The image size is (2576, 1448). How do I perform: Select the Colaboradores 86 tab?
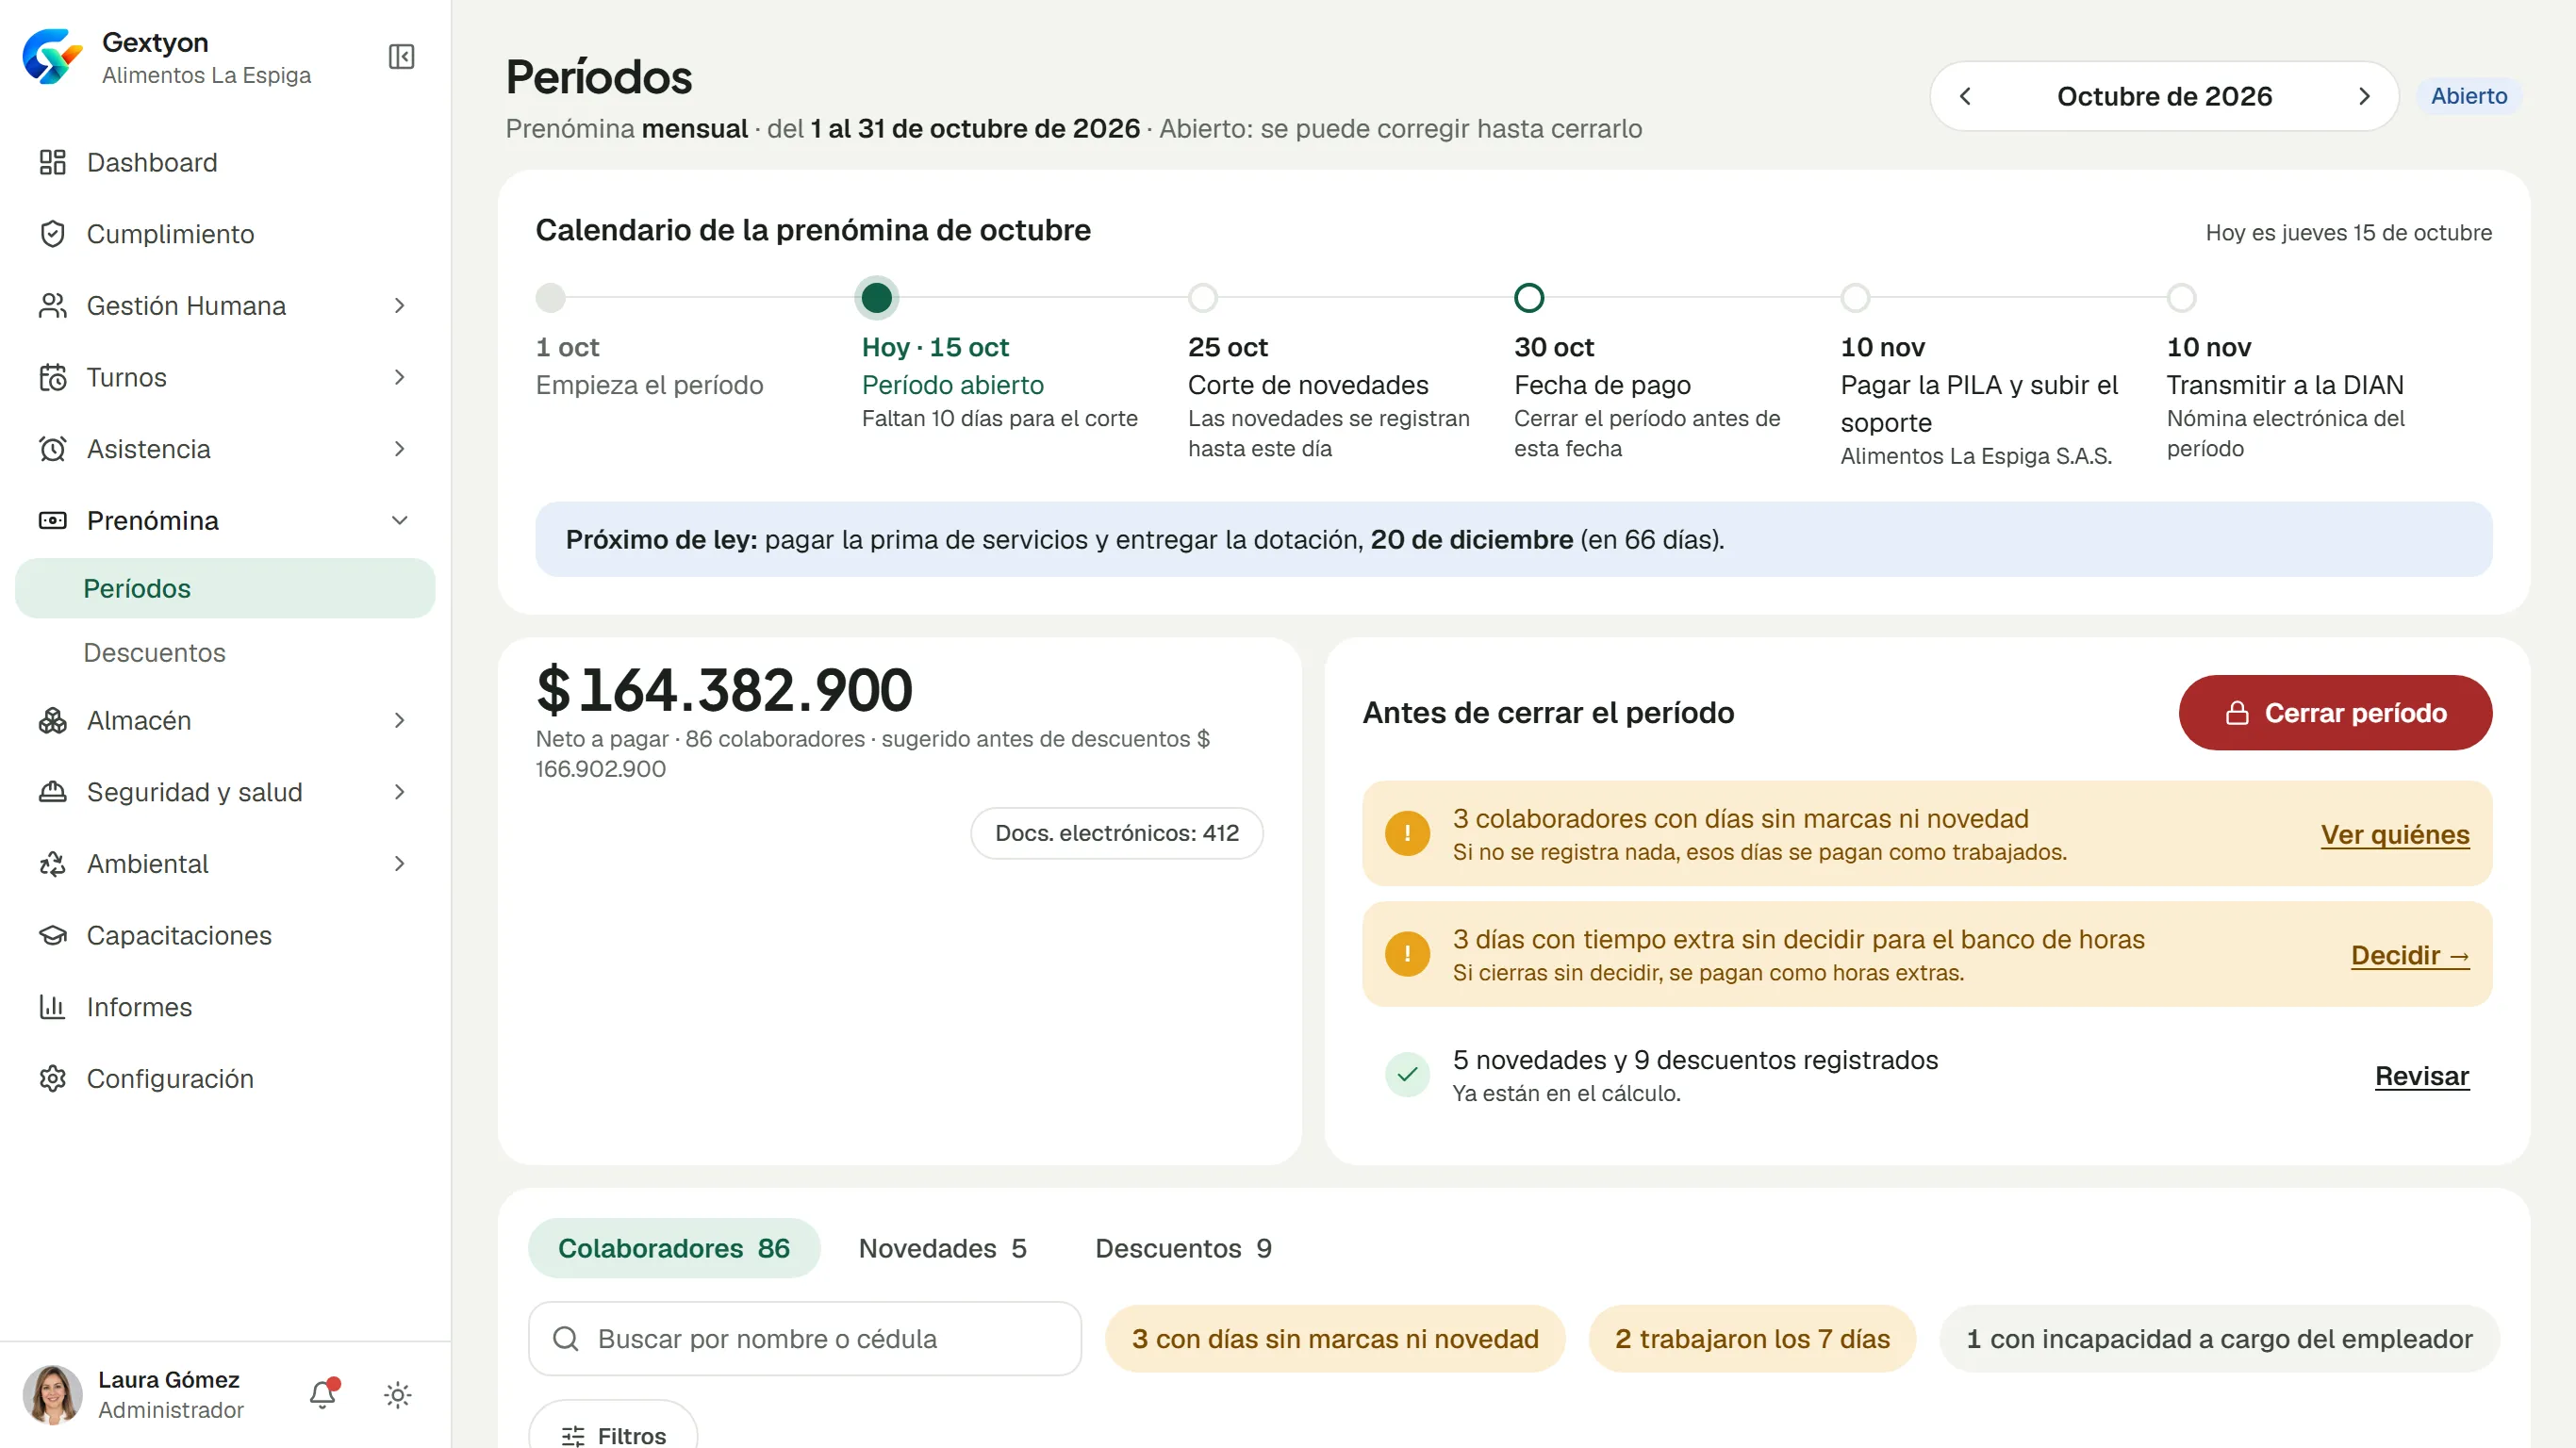pos(674,1247)
